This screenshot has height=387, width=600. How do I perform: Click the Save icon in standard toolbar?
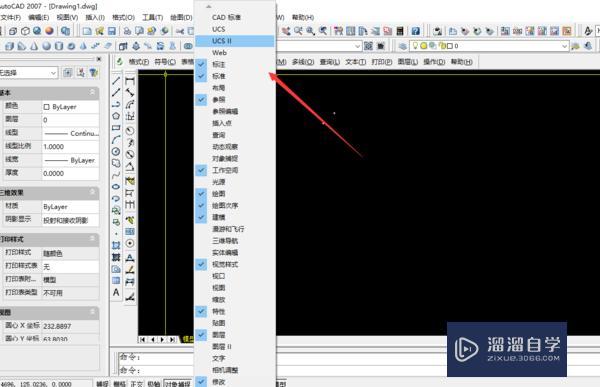click(x=112, y=31)
